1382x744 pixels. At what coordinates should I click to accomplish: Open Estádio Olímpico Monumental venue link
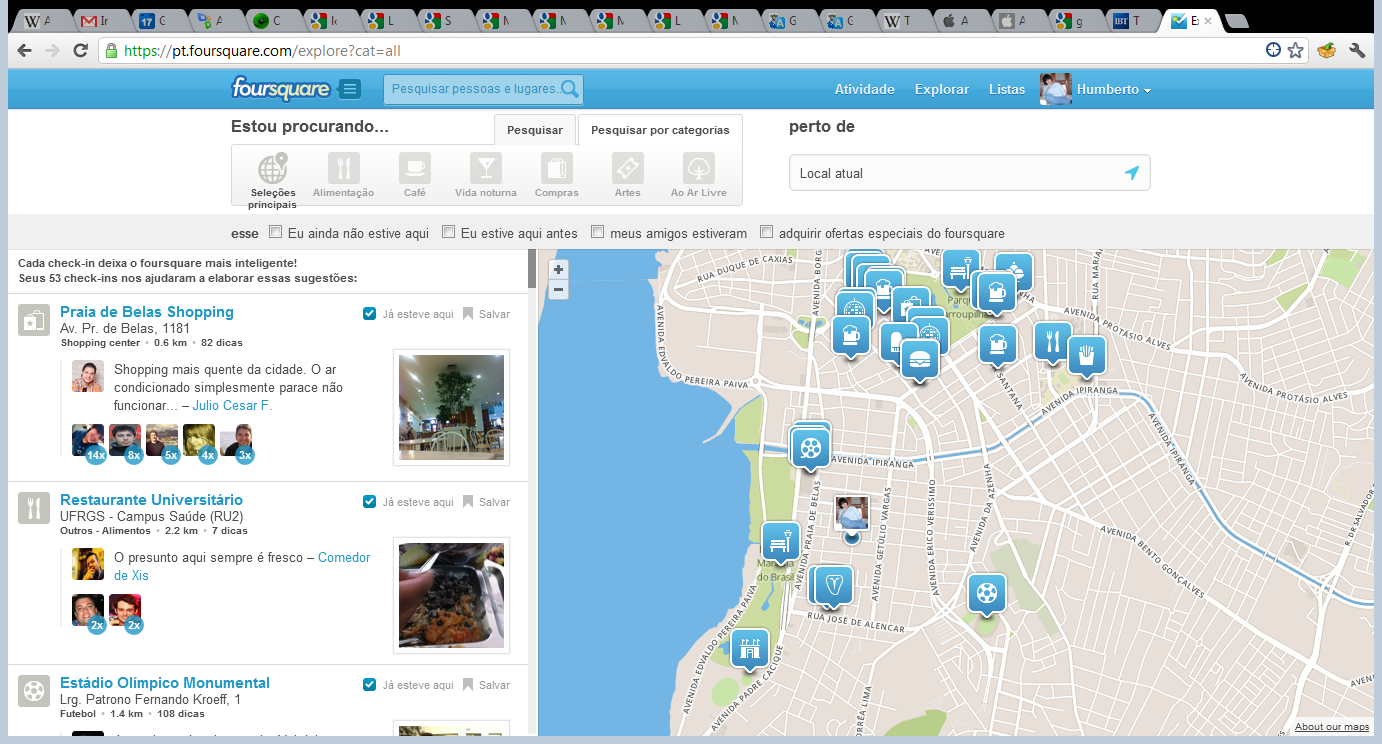coord(165,683)
